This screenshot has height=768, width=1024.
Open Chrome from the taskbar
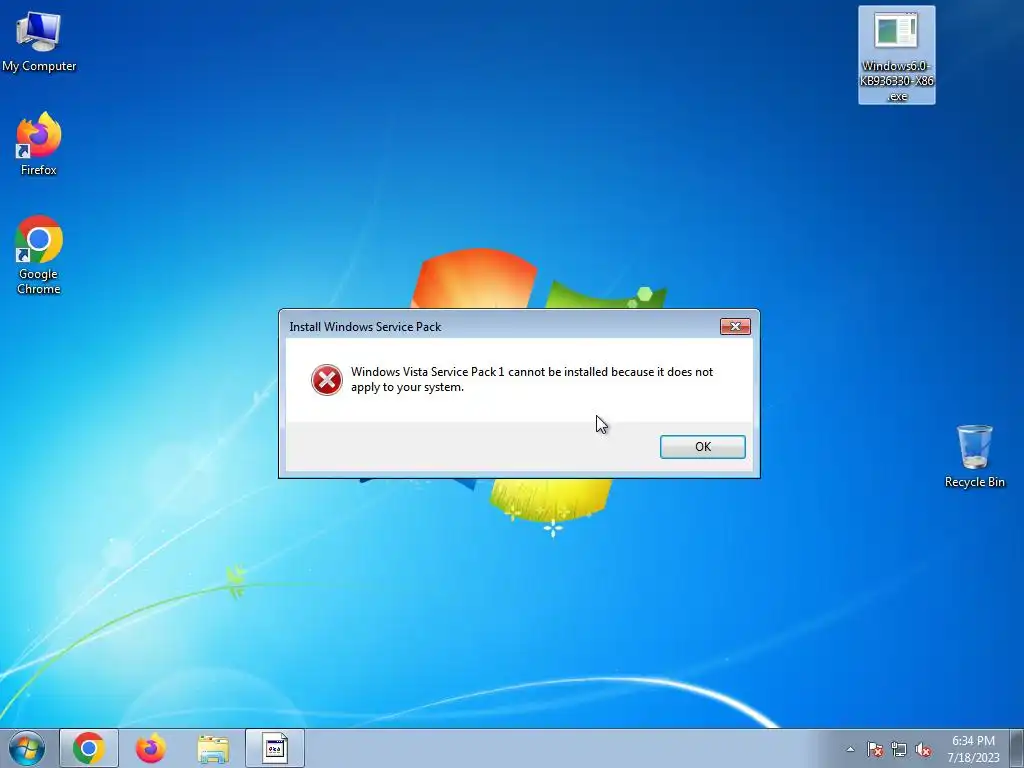[x=89, y=748]
